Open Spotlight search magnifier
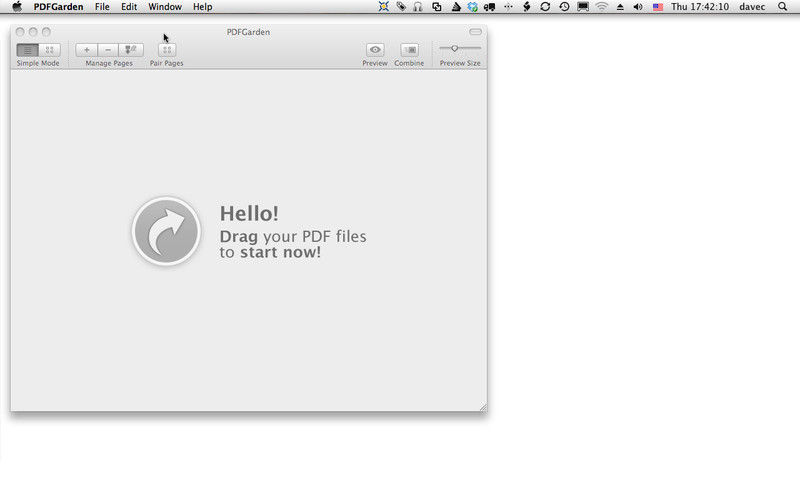This screenshot has width=800, height=500. [x=782, y=7]
